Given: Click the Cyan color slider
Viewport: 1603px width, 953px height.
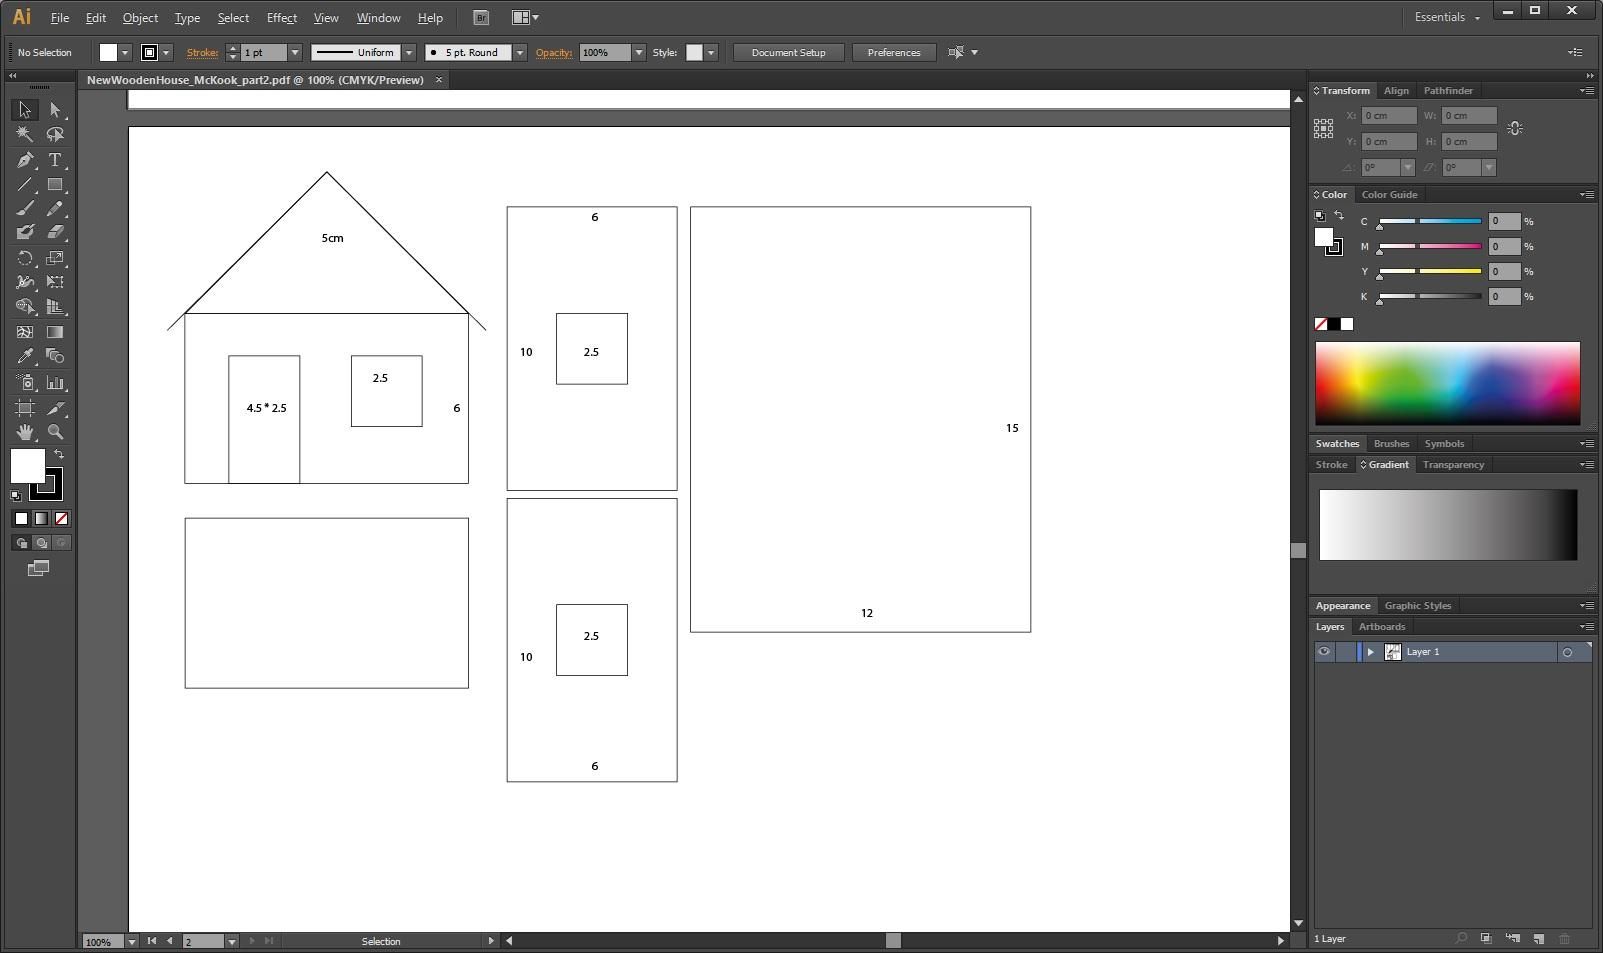Looking at the screenshot, I should 1430,221.
